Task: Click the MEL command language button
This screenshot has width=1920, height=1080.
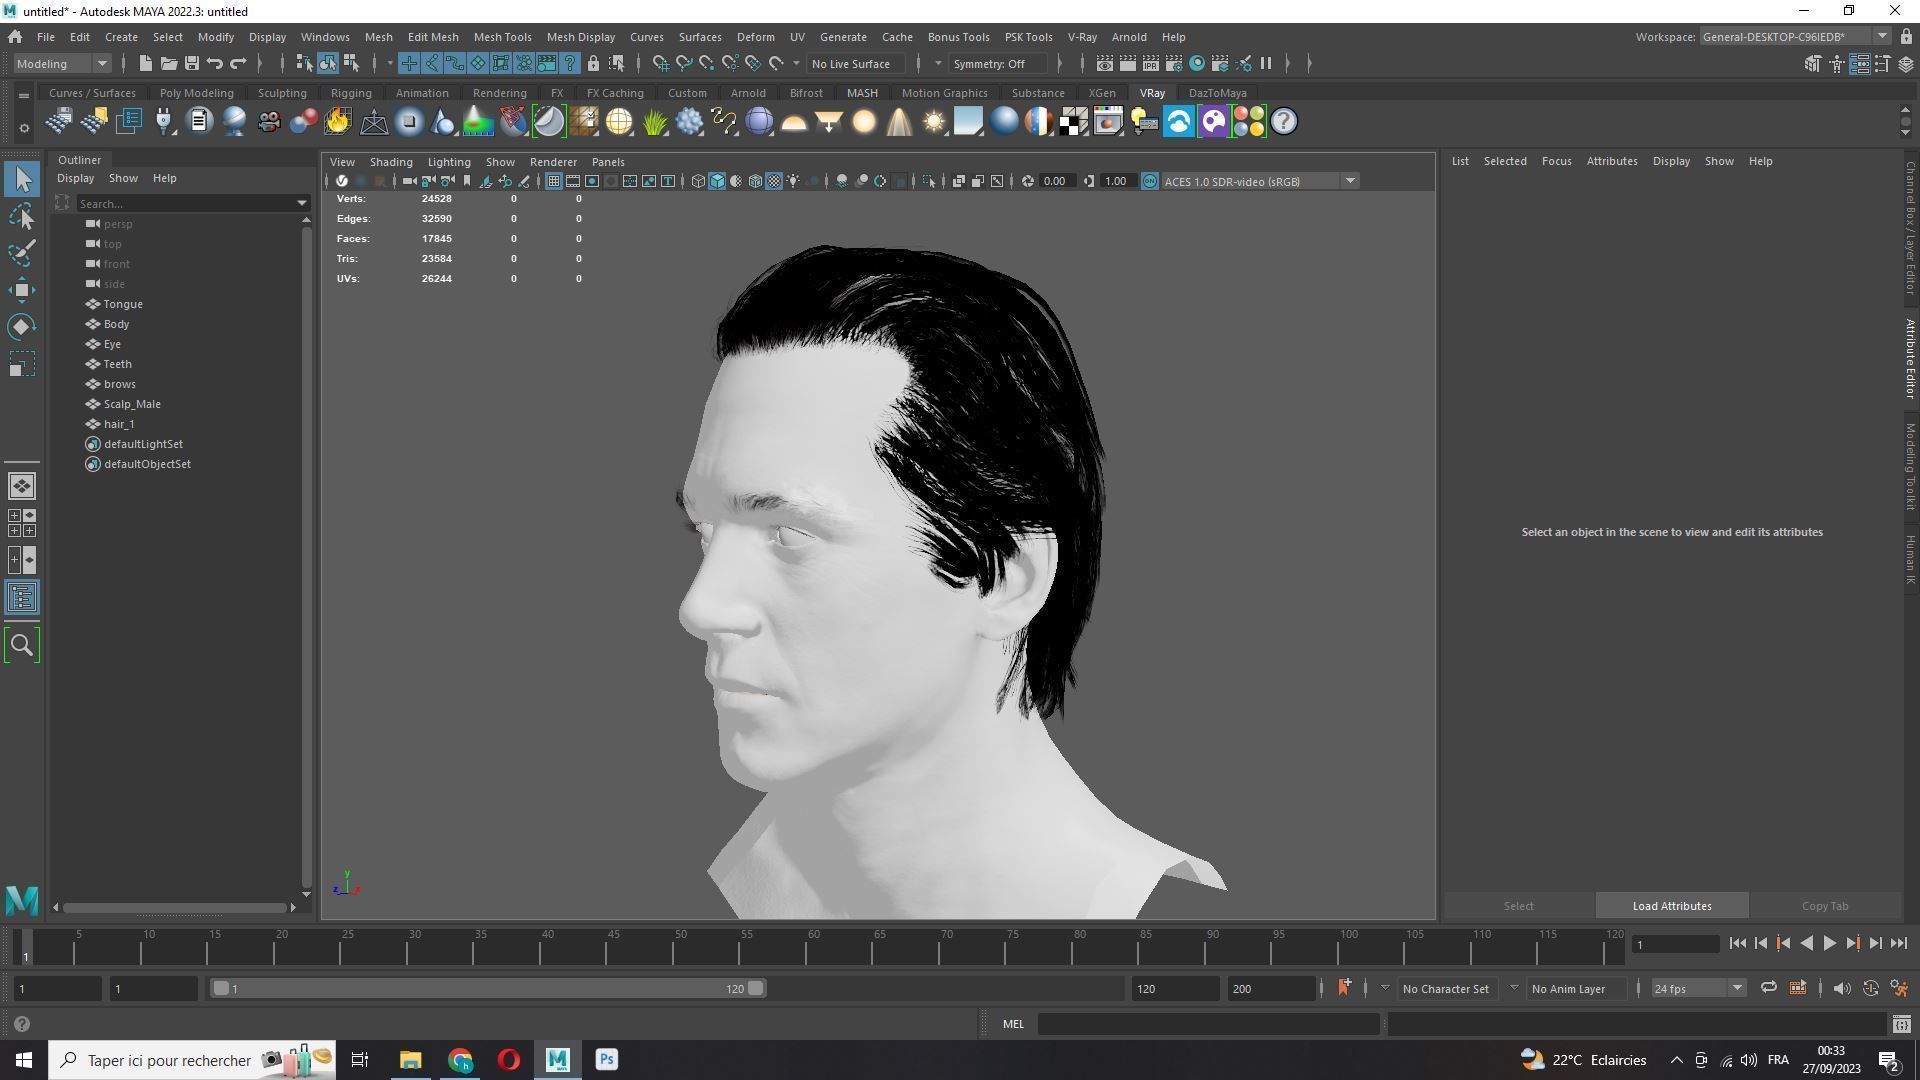Action: coord(1013,1024)
